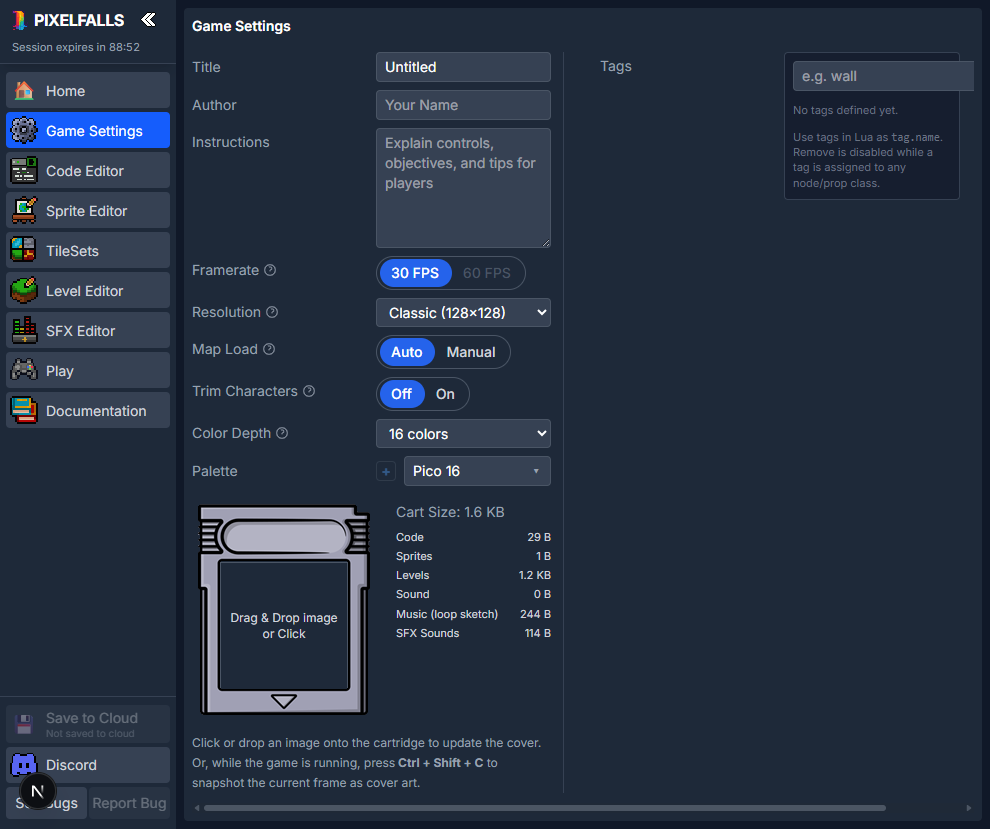Switch framerate to 60 FPS
Viewport: 990px width, 829px height.
[x=487, y=273]
